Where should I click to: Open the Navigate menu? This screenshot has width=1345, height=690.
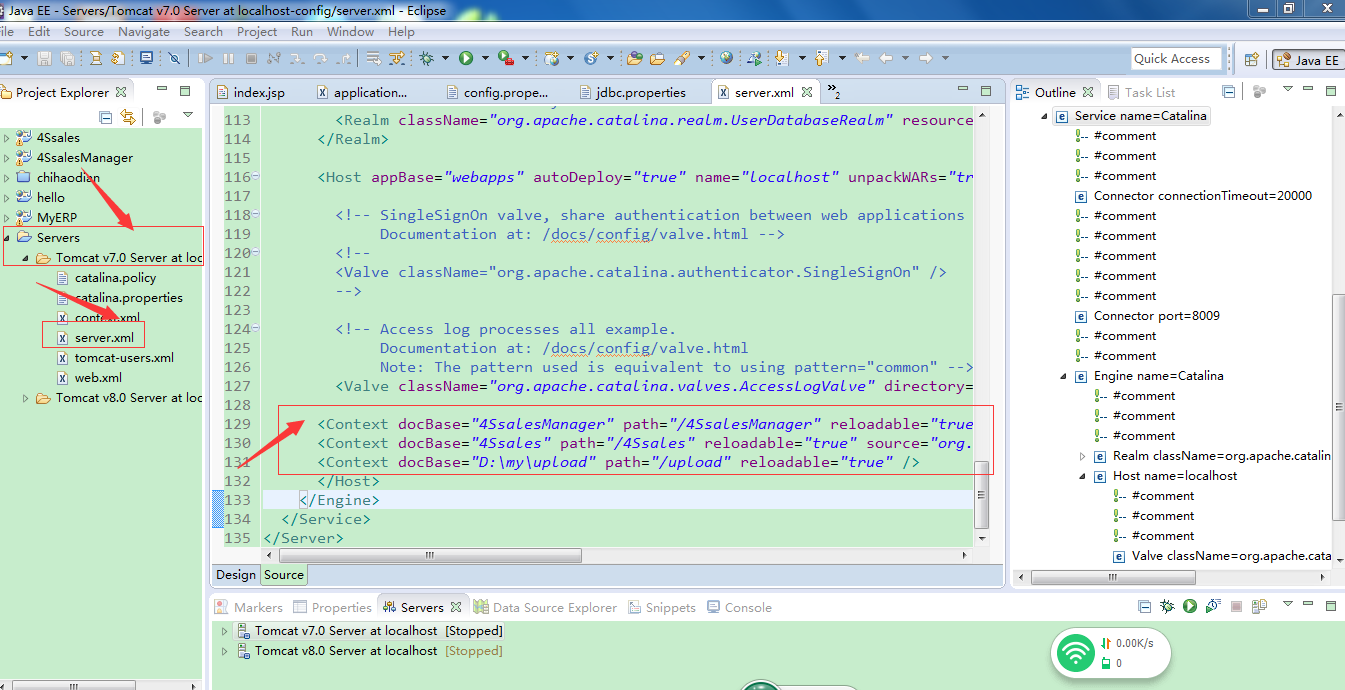(x=144, y=31)
